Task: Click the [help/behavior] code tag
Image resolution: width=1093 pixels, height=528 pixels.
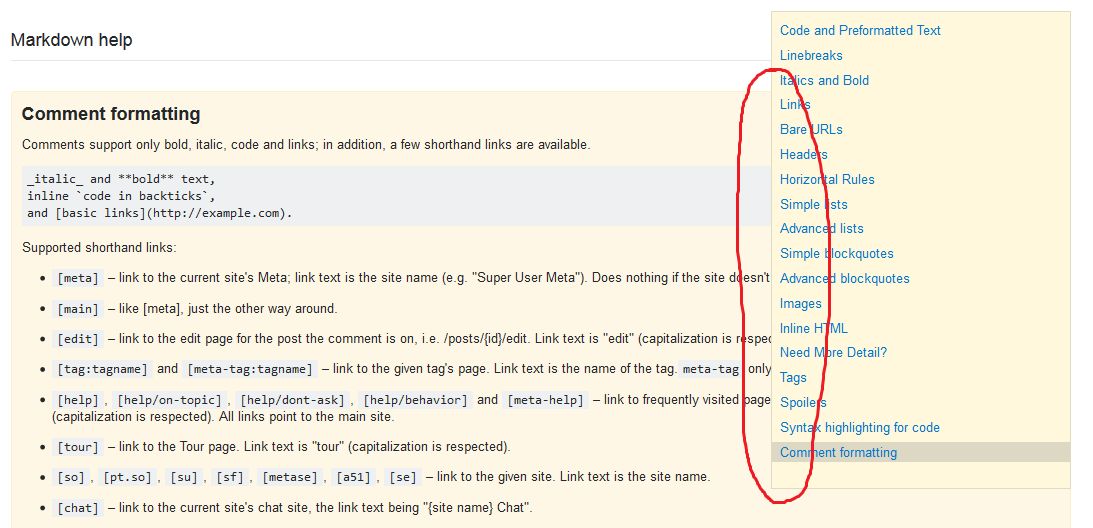Action: (416, 400)
